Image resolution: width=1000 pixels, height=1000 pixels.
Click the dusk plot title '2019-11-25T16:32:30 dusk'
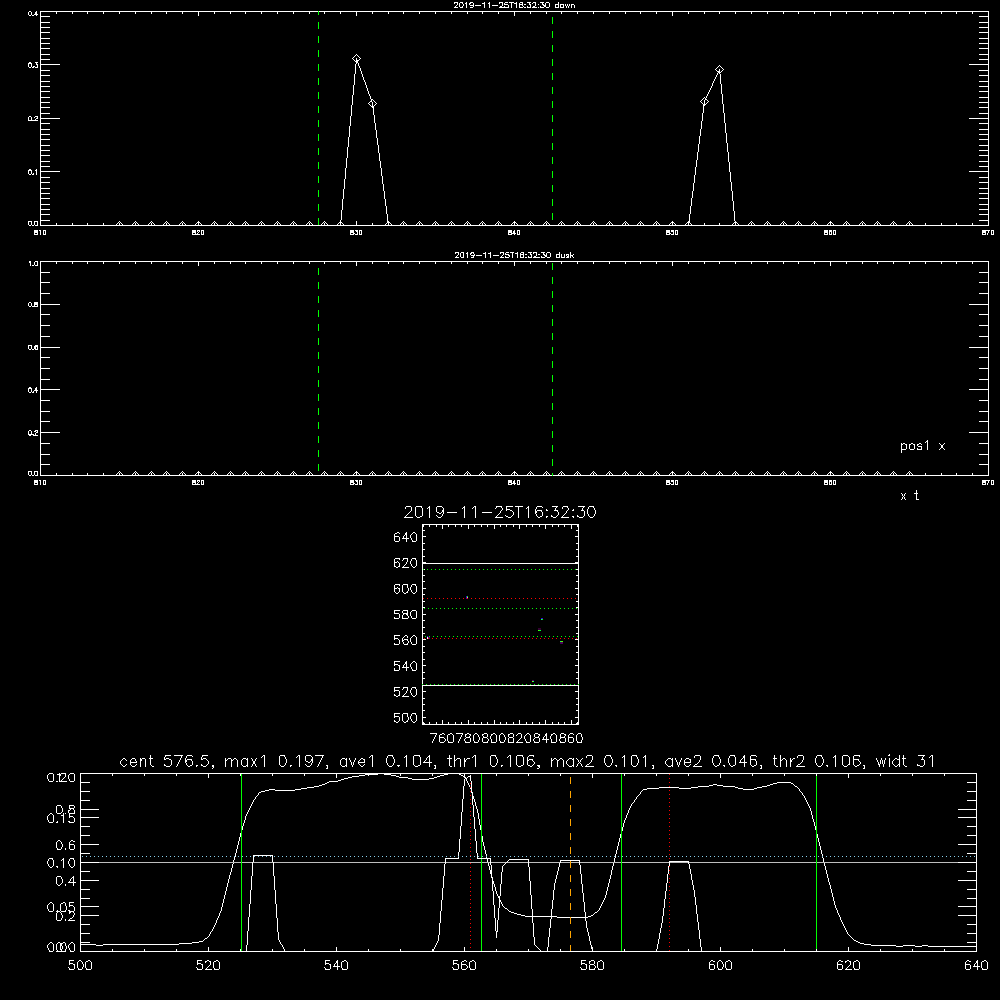point(514,255)
